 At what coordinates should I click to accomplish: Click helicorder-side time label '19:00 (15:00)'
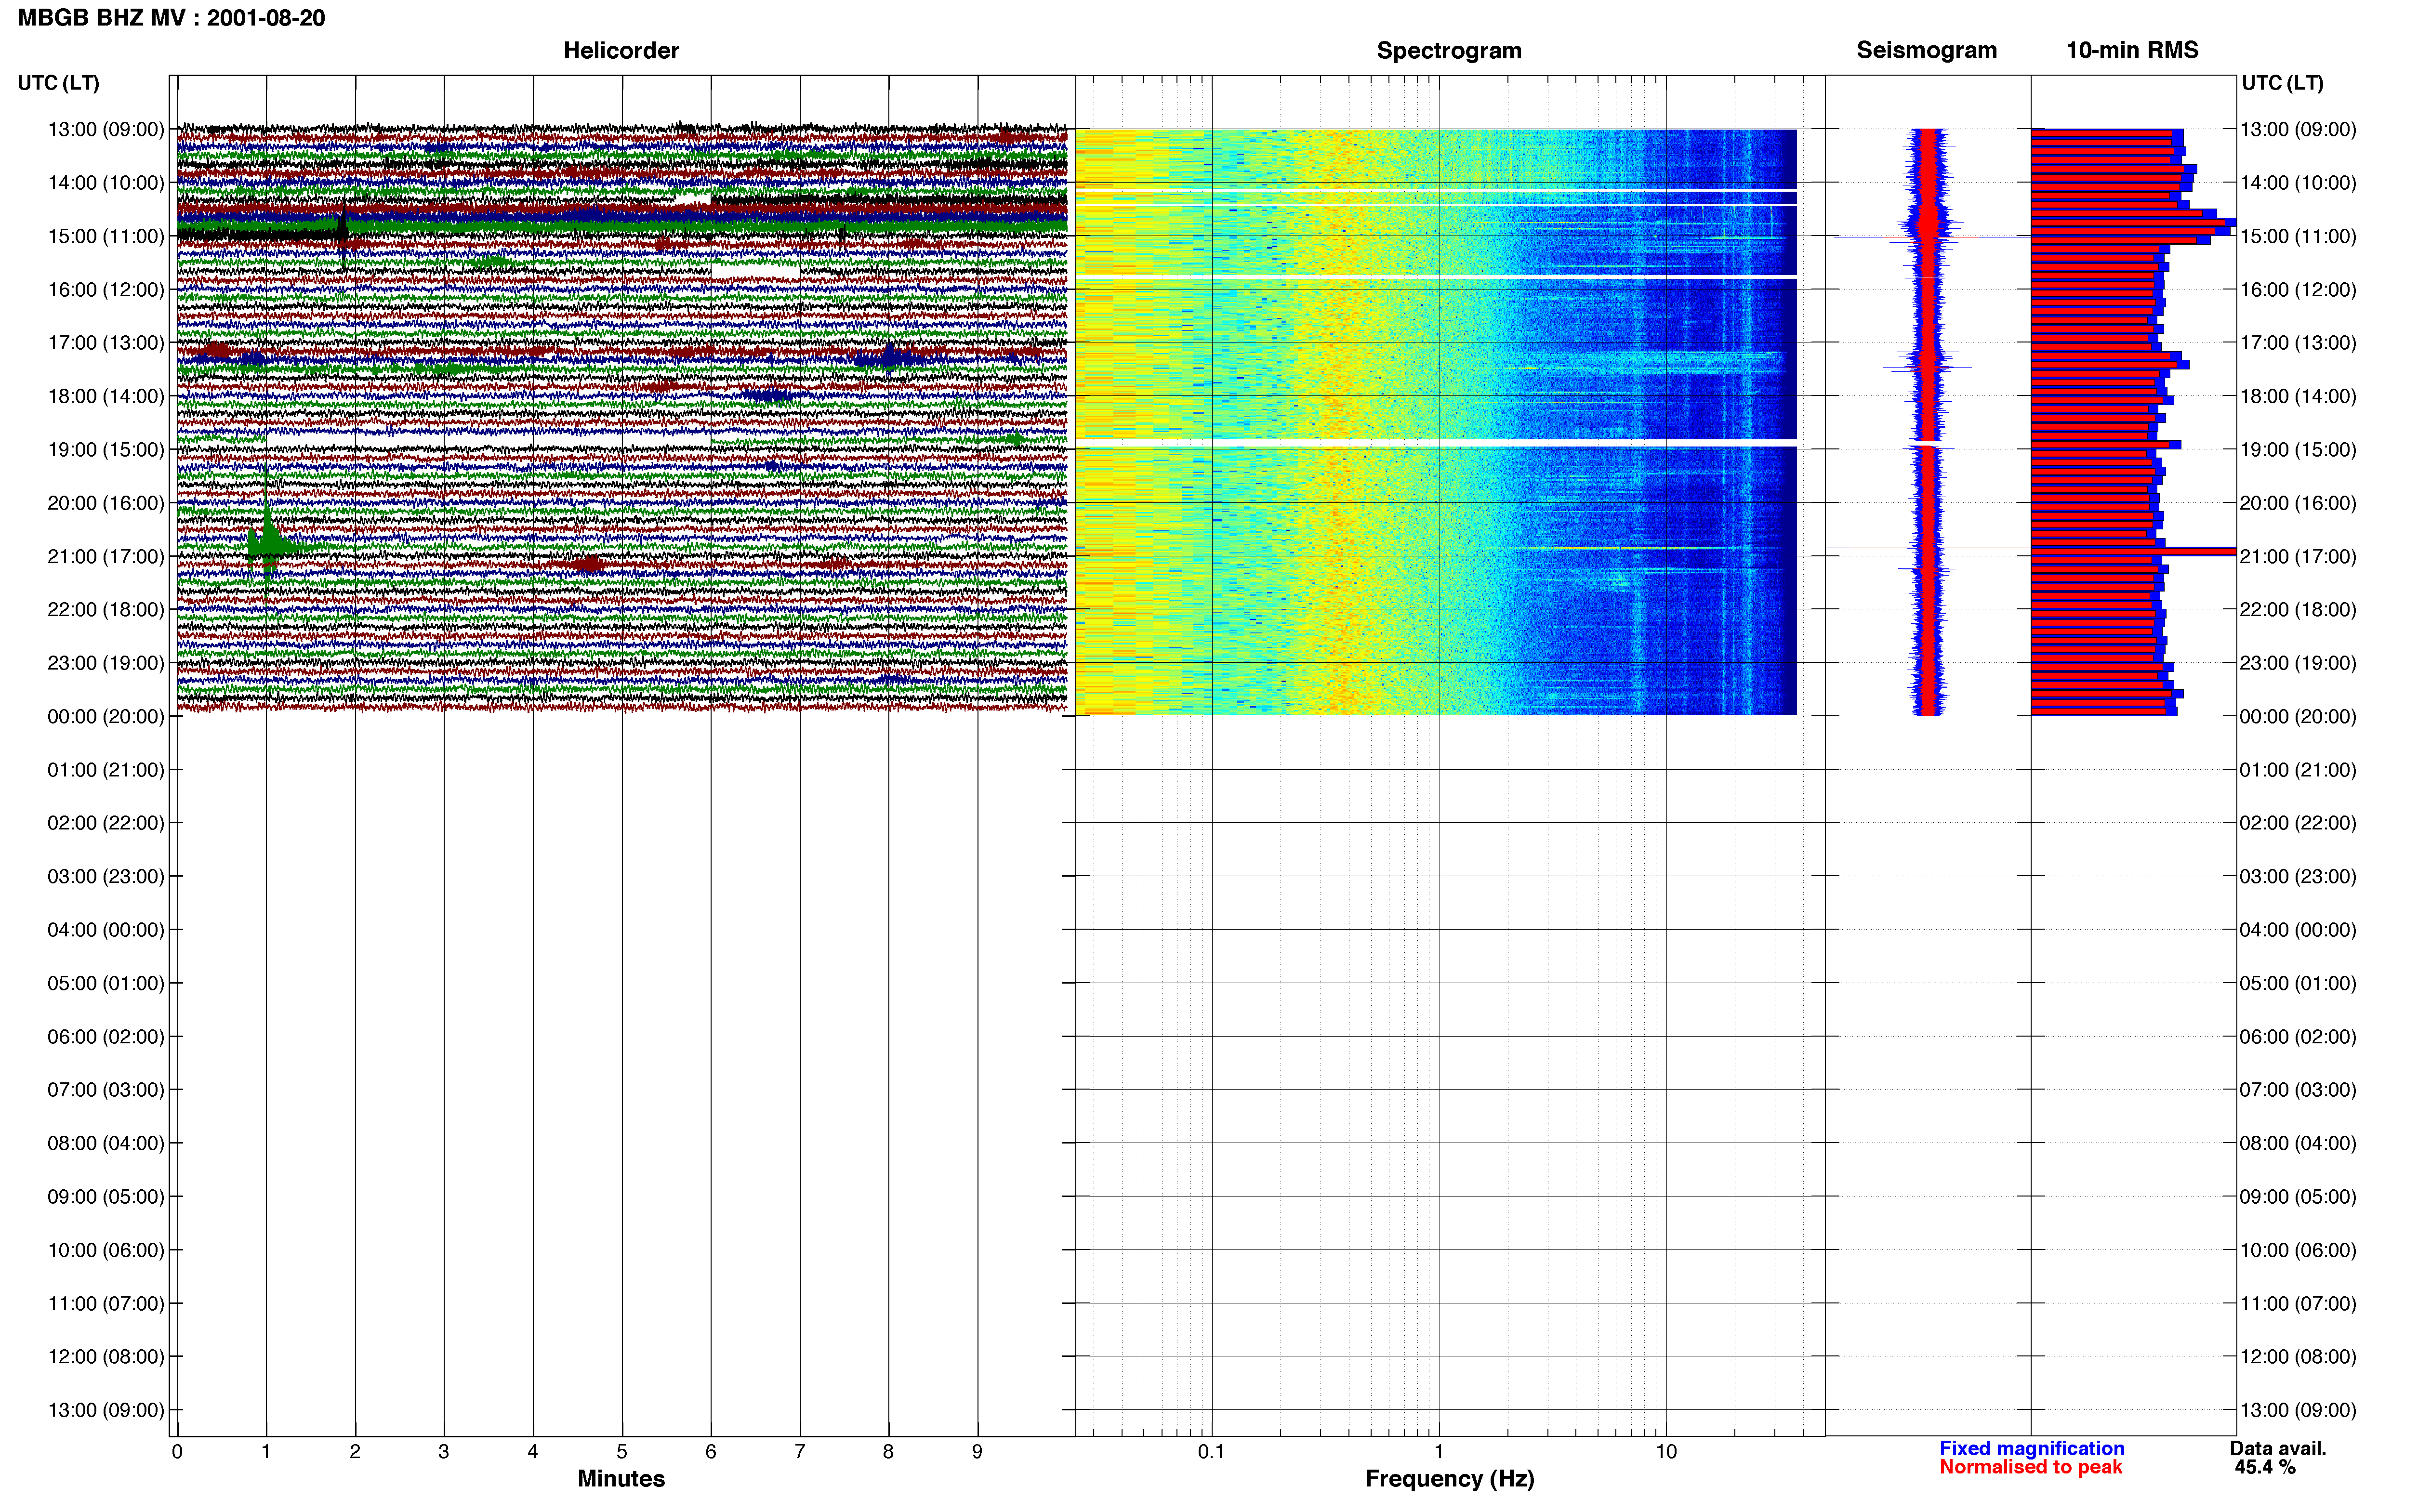click(x=105, y=449)
